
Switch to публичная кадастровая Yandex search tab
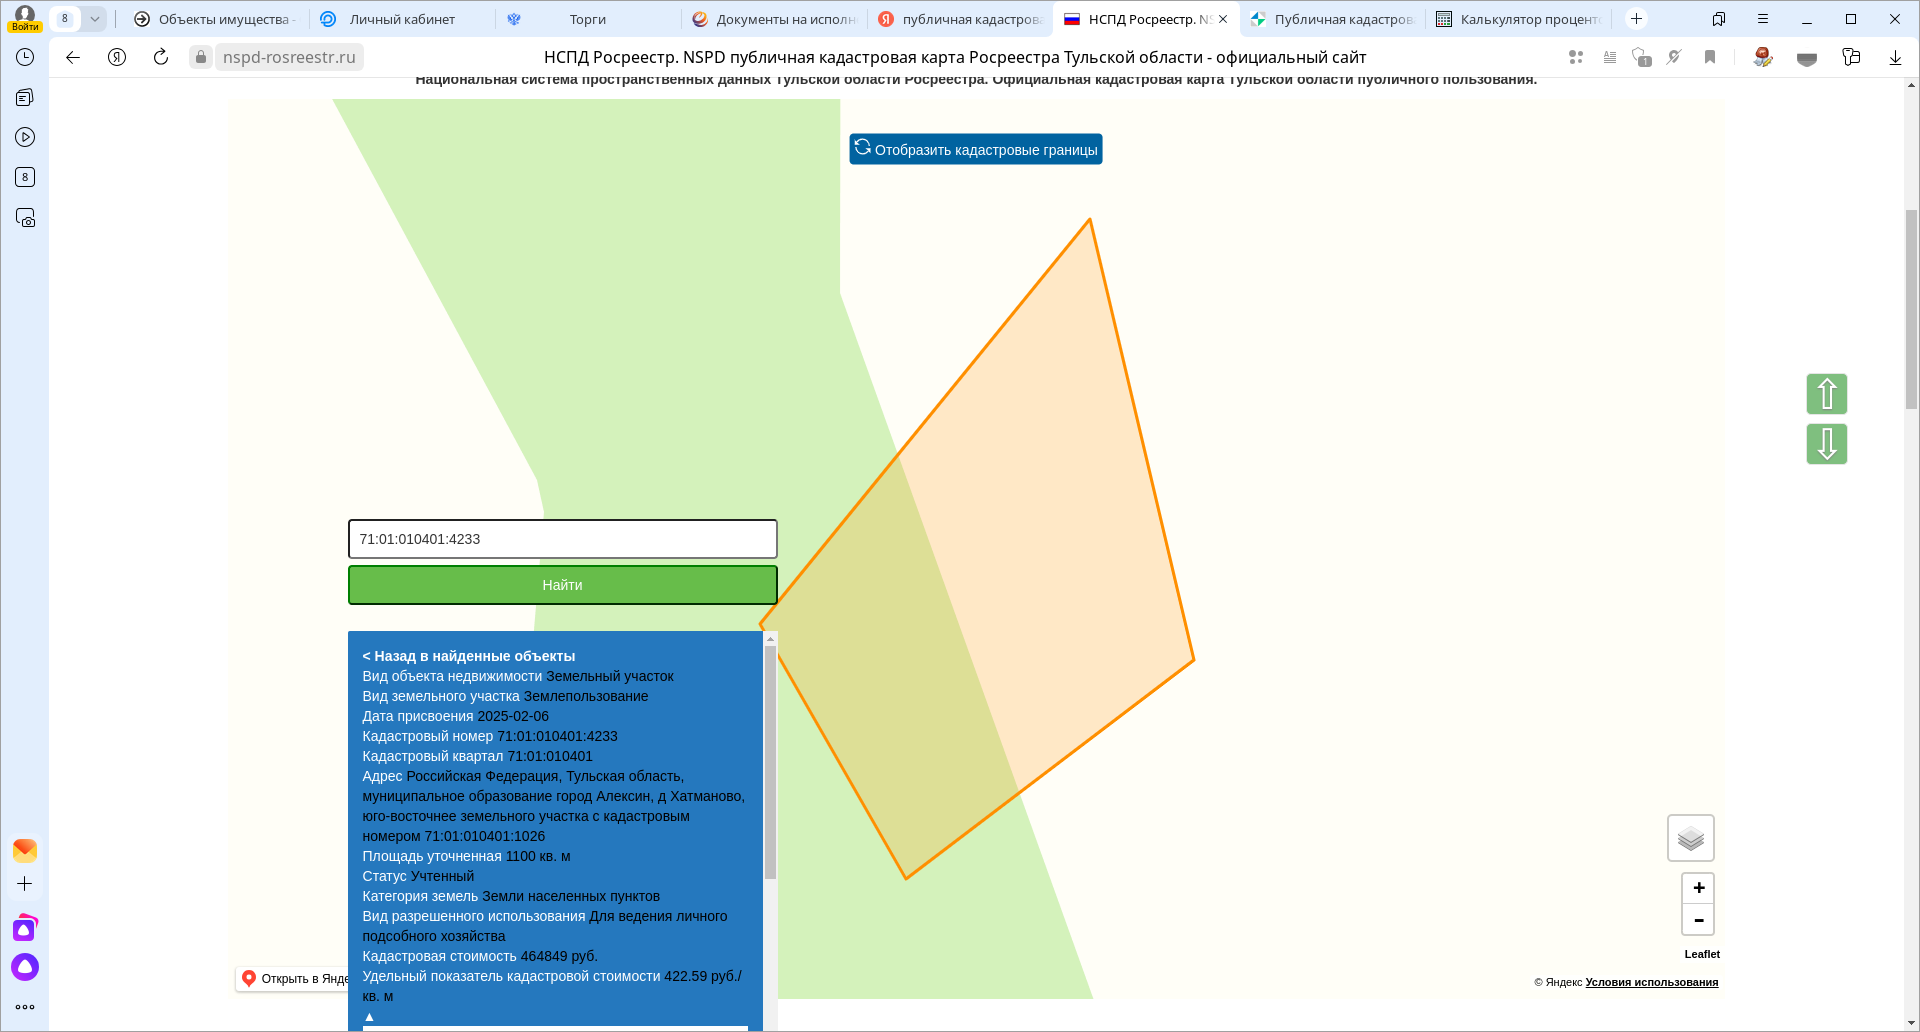click(x=960, y=19)
